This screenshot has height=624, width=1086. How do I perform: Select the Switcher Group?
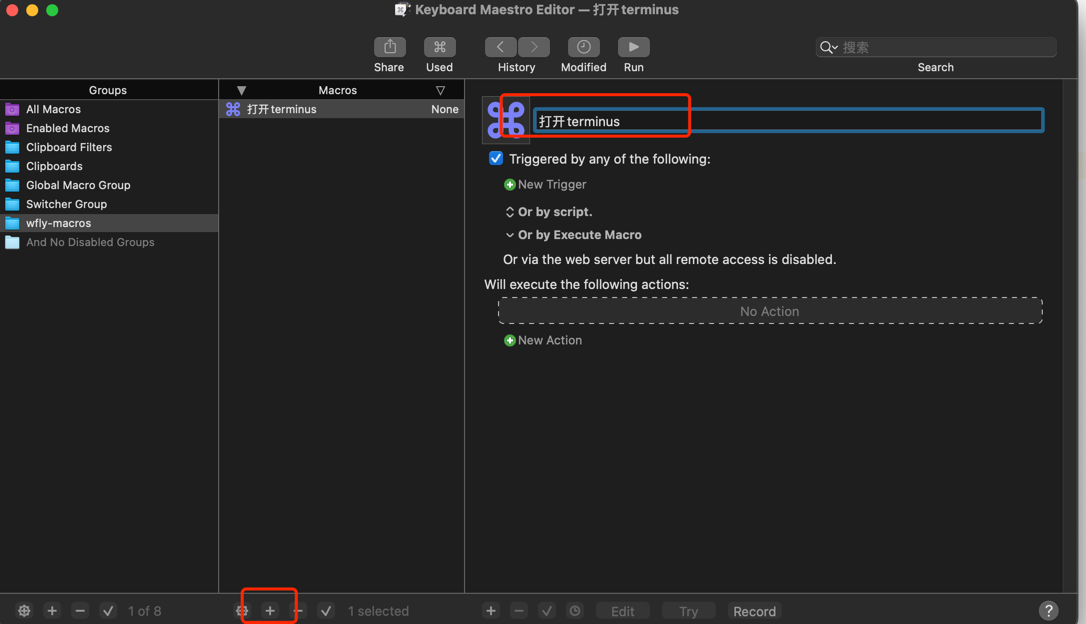(109, 204)
